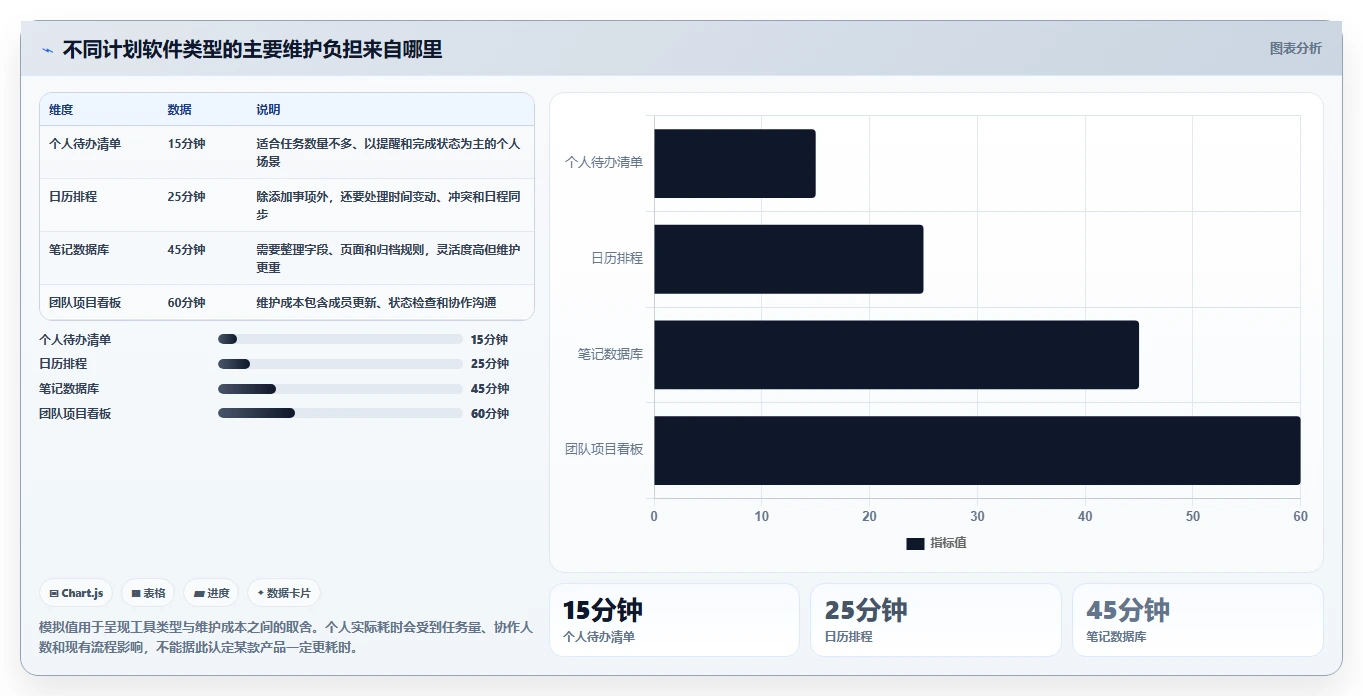Open the 25分钟 日历排程 data card
1363x696 pixels.
click(936, 620)
